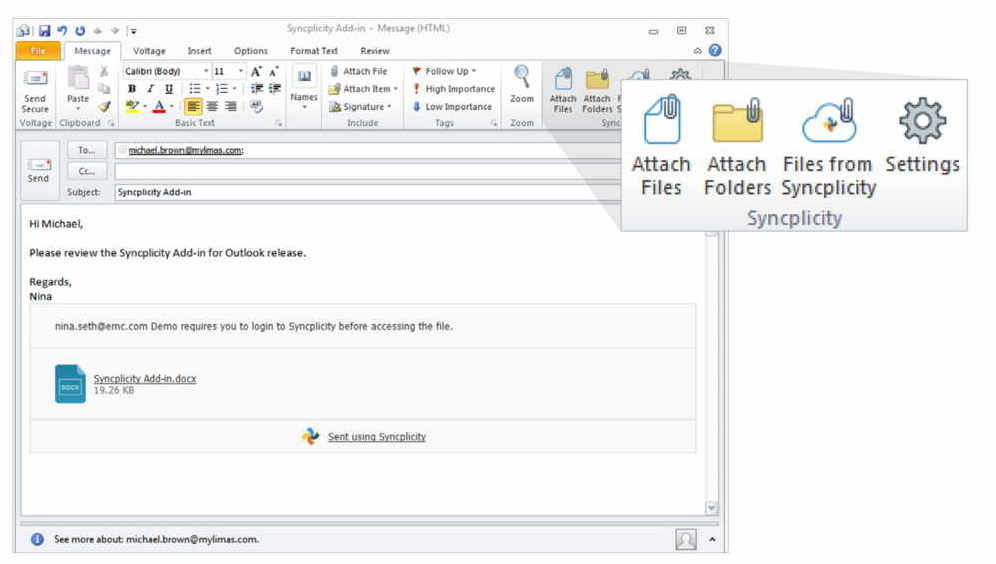Align text left
Viewport: 996px width, 564px height.
coord(193,106)
